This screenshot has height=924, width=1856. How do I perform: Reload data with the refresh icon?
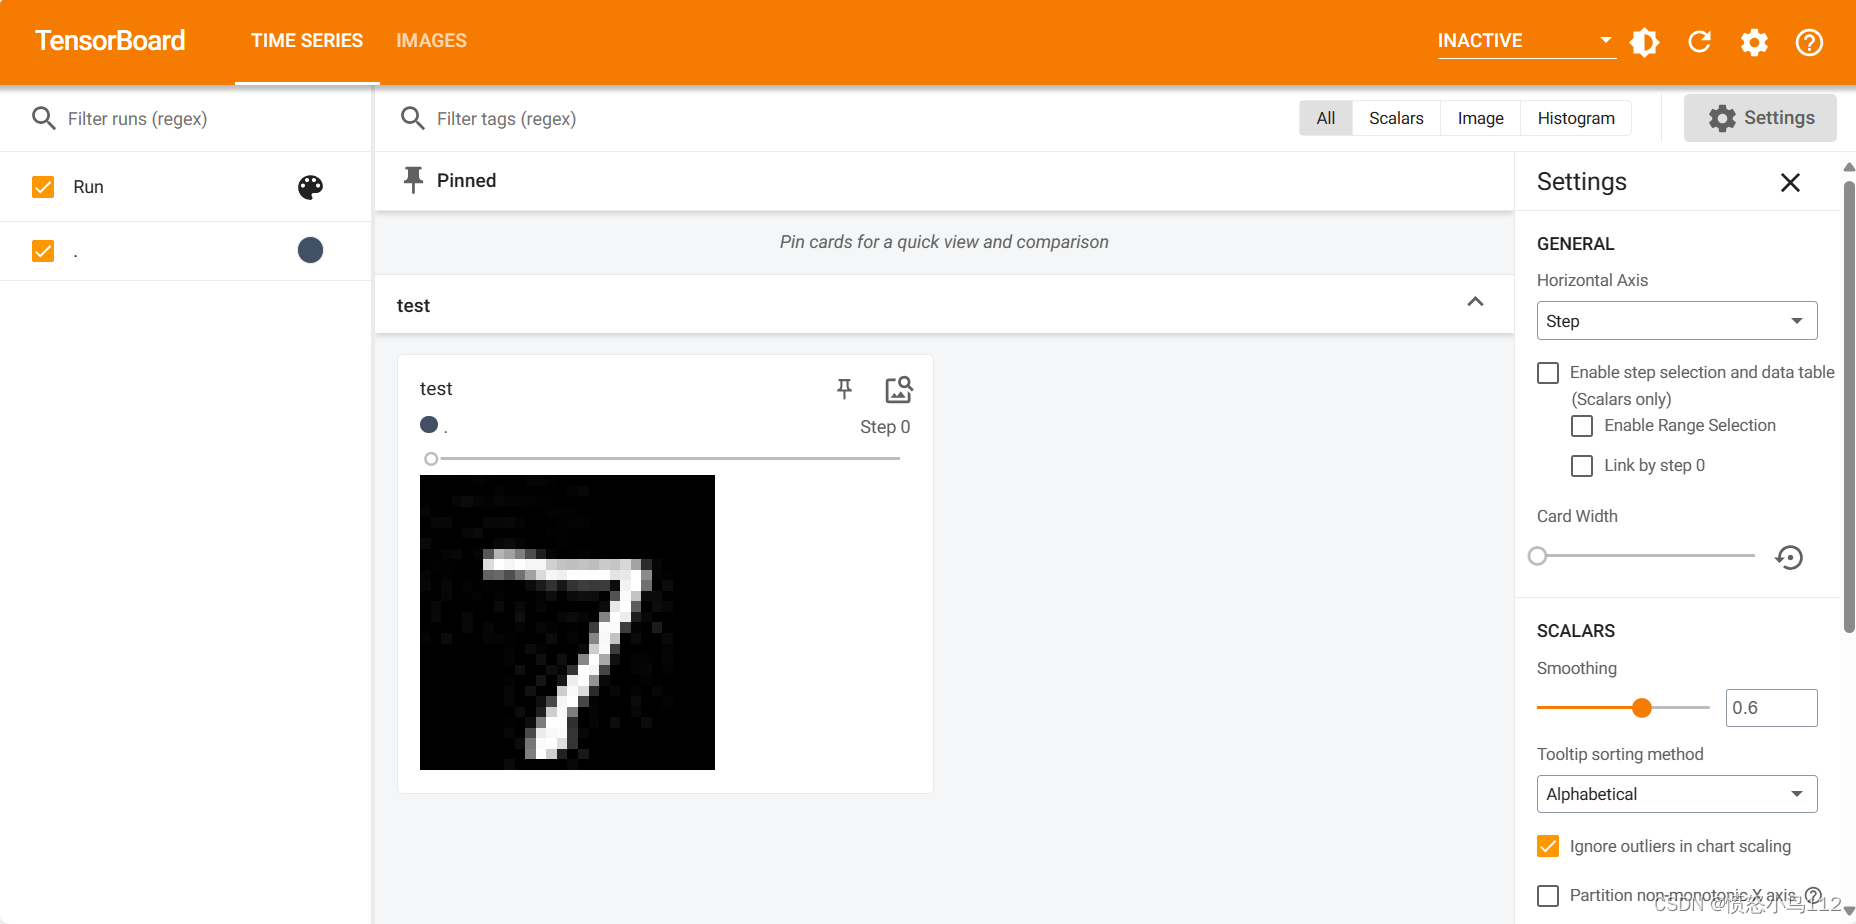tap(1699, 42)
